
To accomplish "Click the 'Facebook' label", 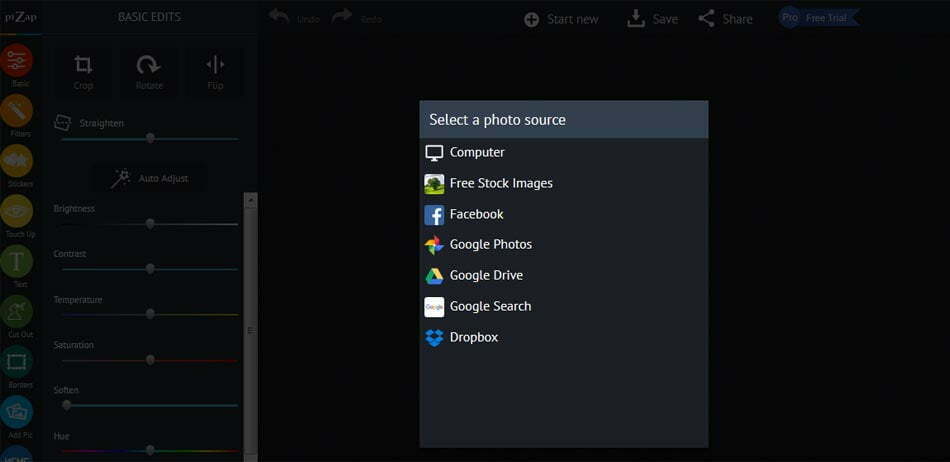I will coord(476,214).
